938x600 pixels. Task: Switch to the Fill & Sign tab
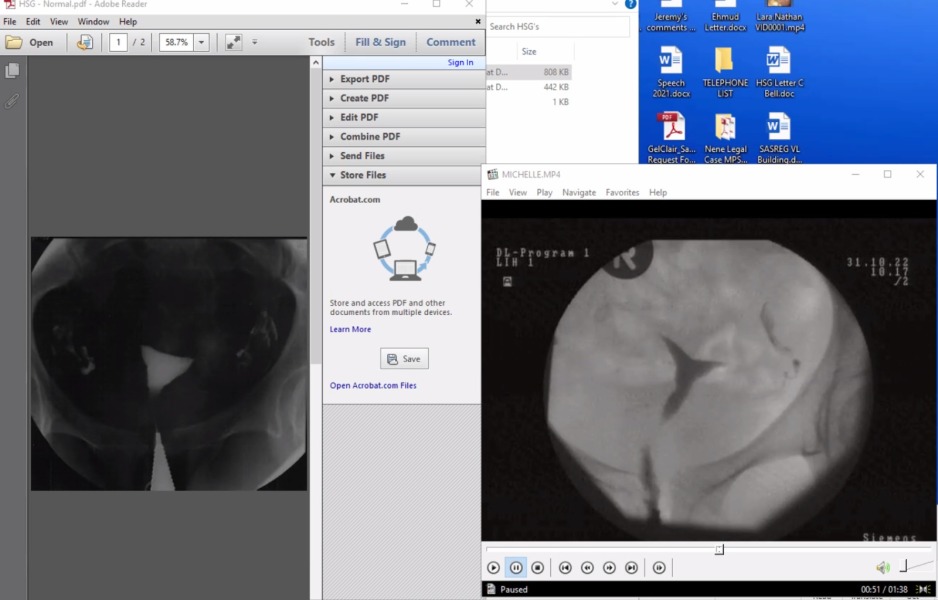(x=379, y=42)
